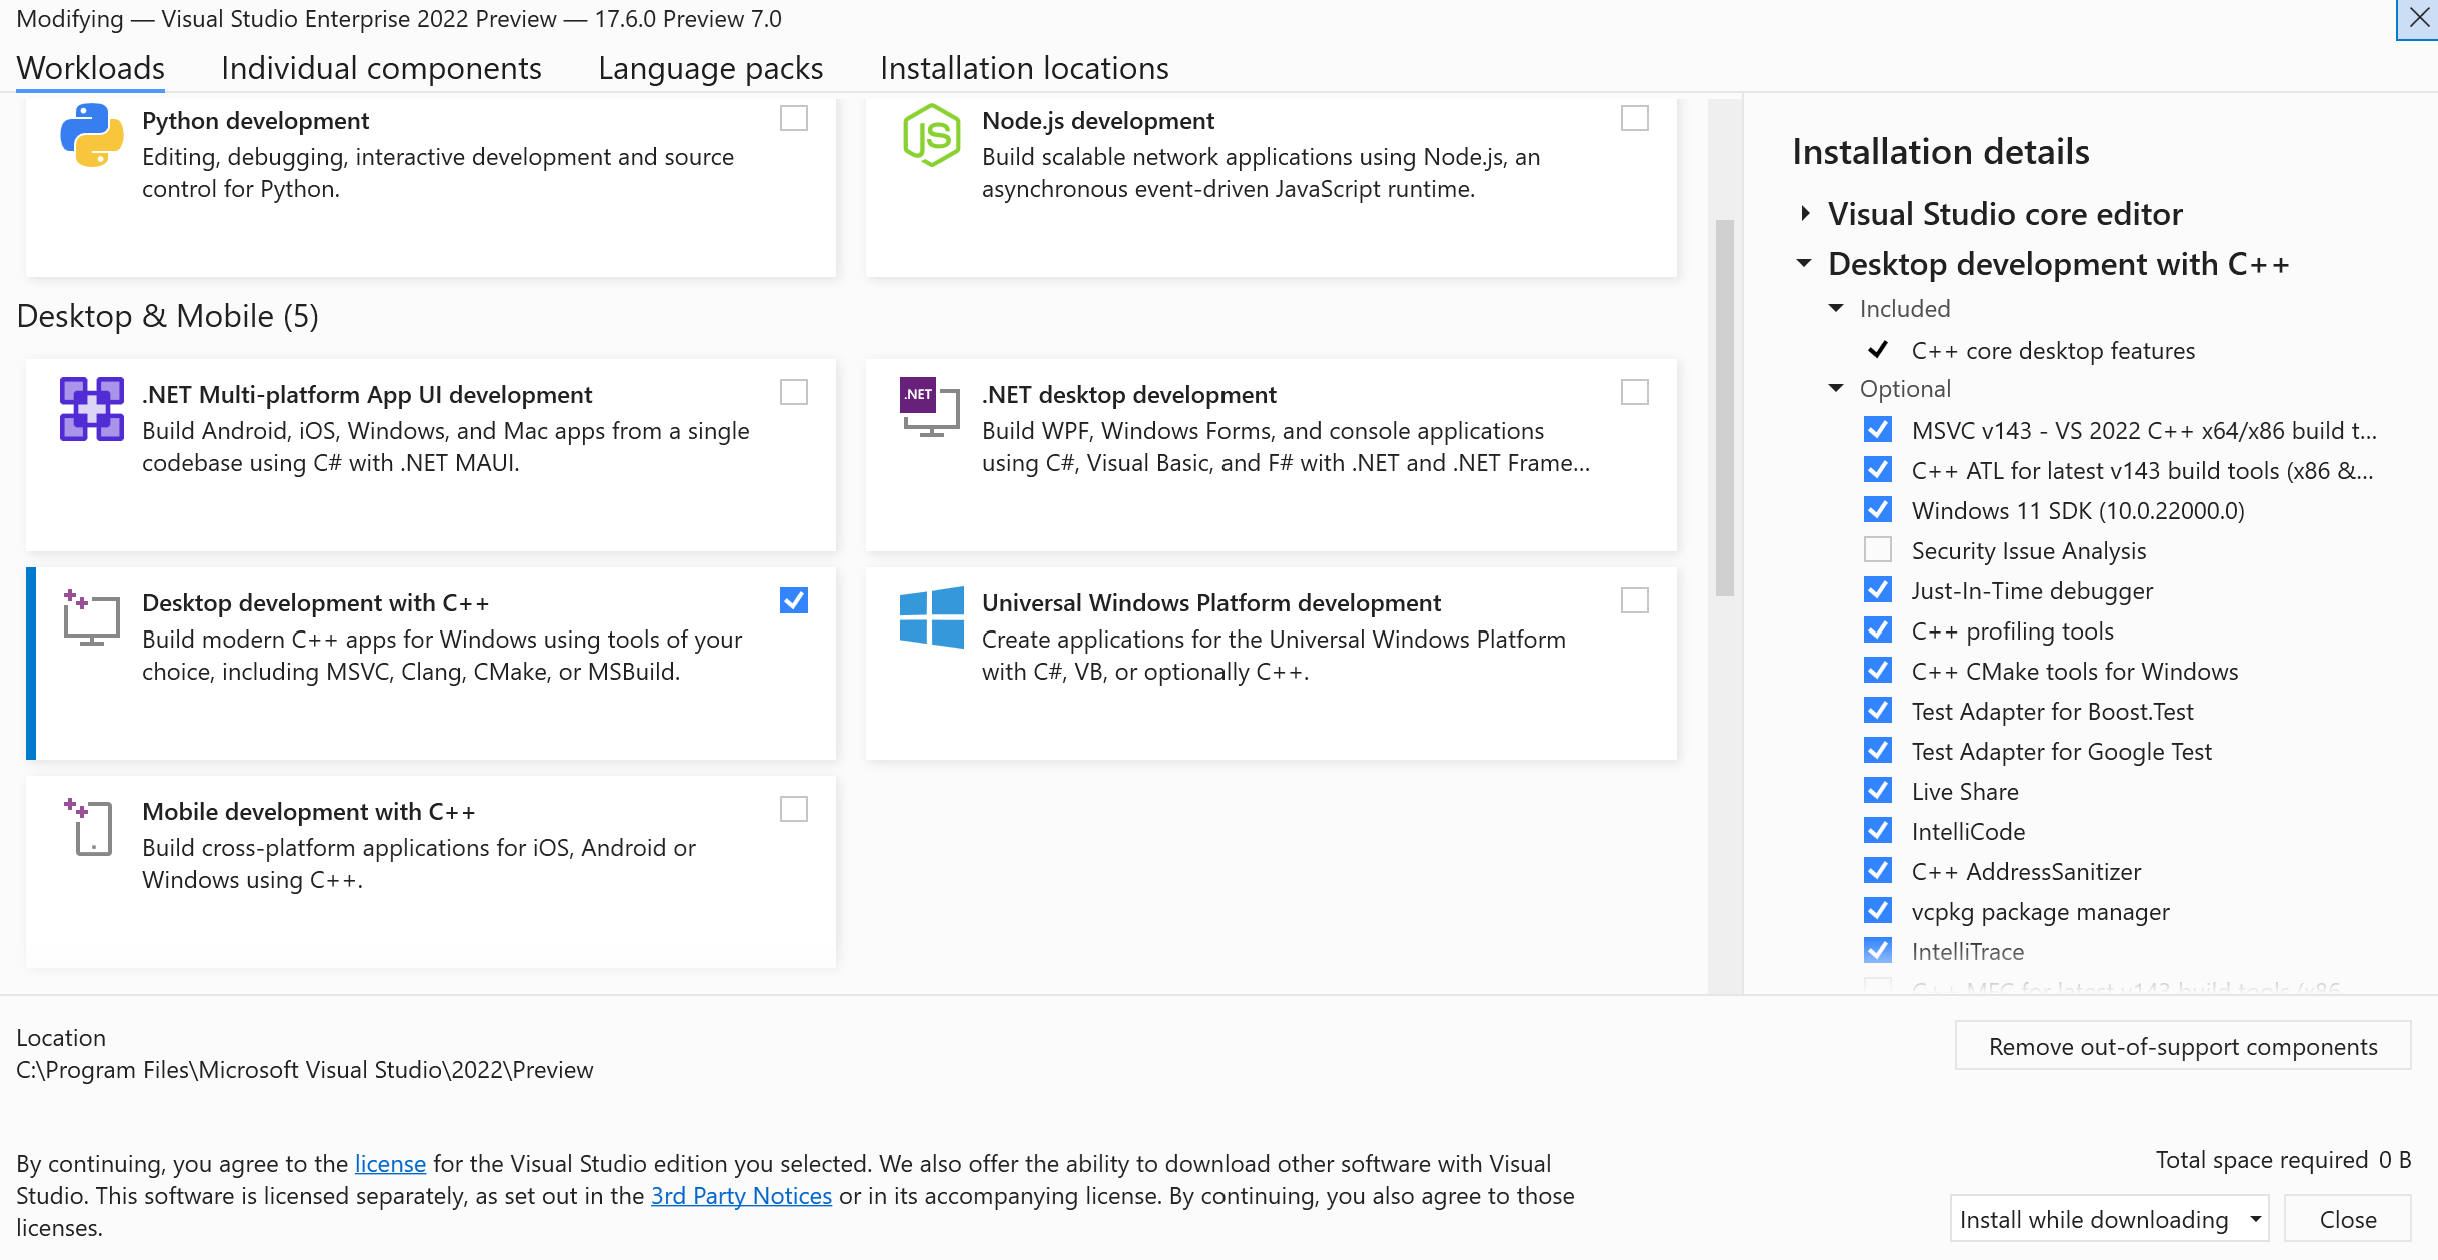Click the Remove out-of-support components button
The width and height of the screenshot is (2438, 1260).
(x=2182, y=1046)
